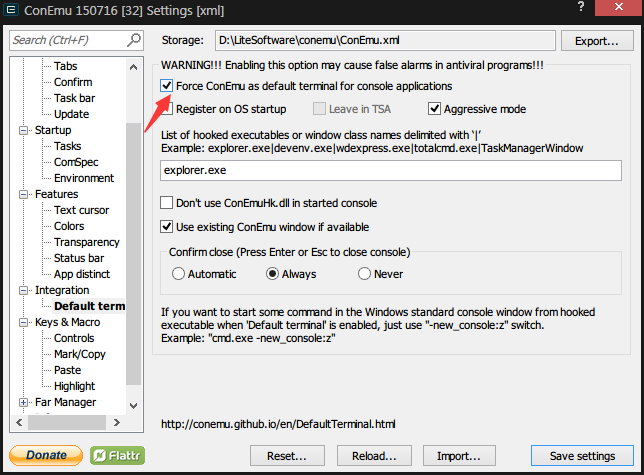Open the Tasks settings page
Viewport: 644px width, 475px height.
tap(67, 146)
